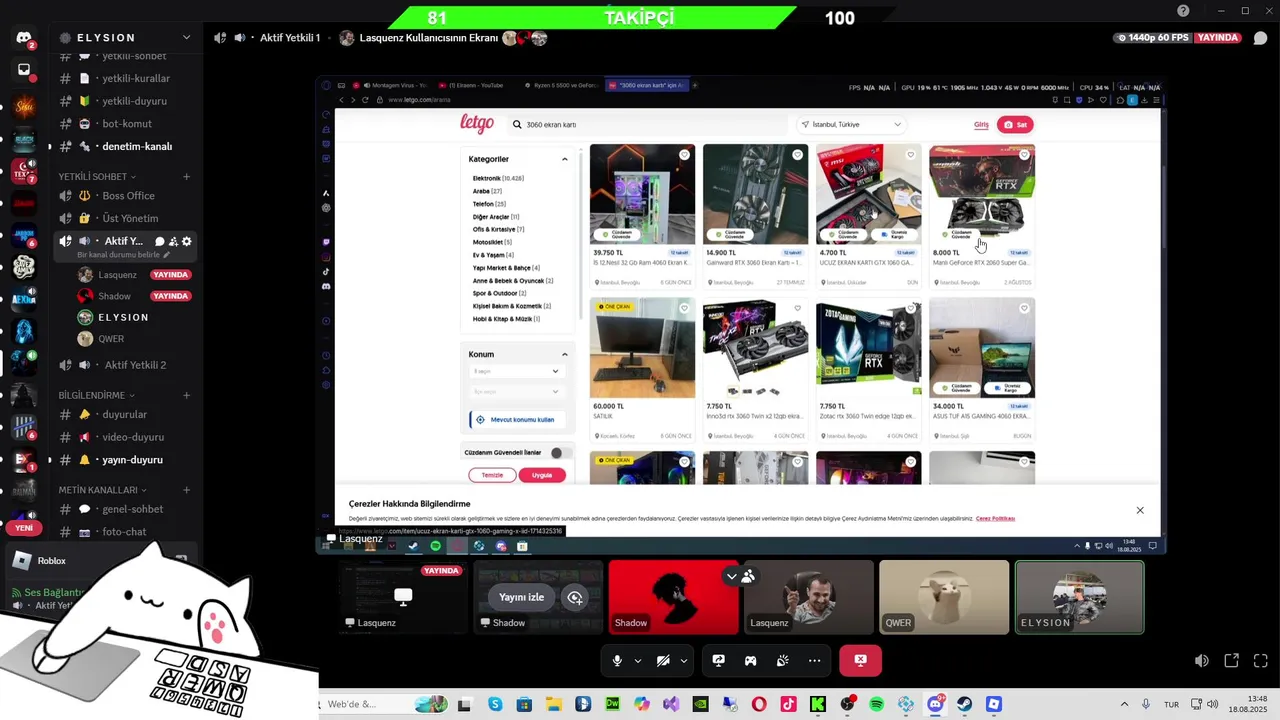Viewport: 1280px width, 720px height.
Task: Add channel to METİN KANALLARI category
Action: pos(186,490)
